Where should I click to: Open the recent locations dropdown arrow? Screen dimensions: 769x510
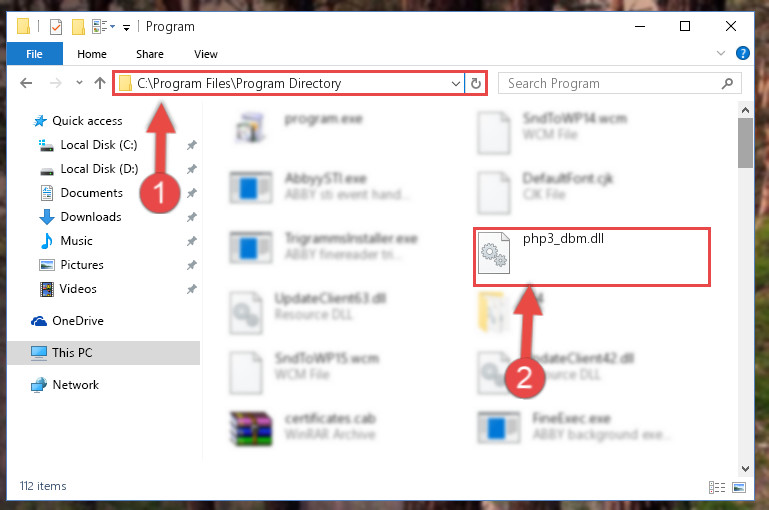click(x=79, y=83)
